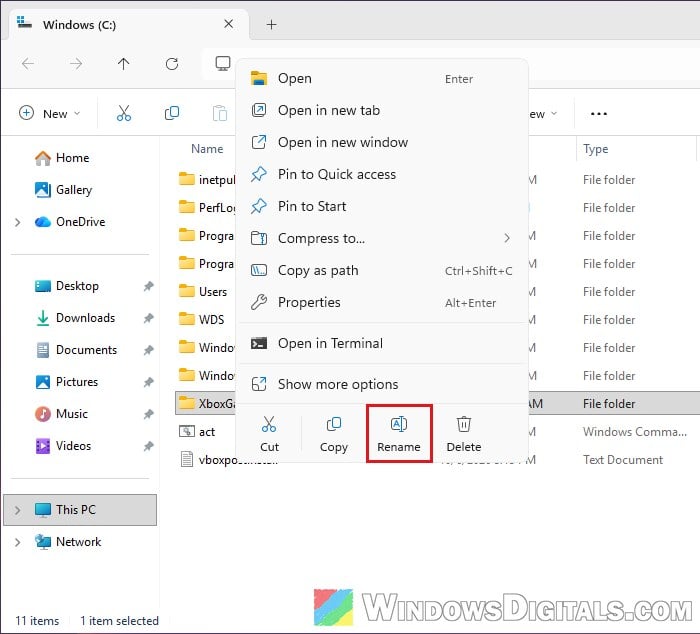The width and height of the screenshot is (700, 634).
Task: Sort by the Name column header
Action: point(207,149)
